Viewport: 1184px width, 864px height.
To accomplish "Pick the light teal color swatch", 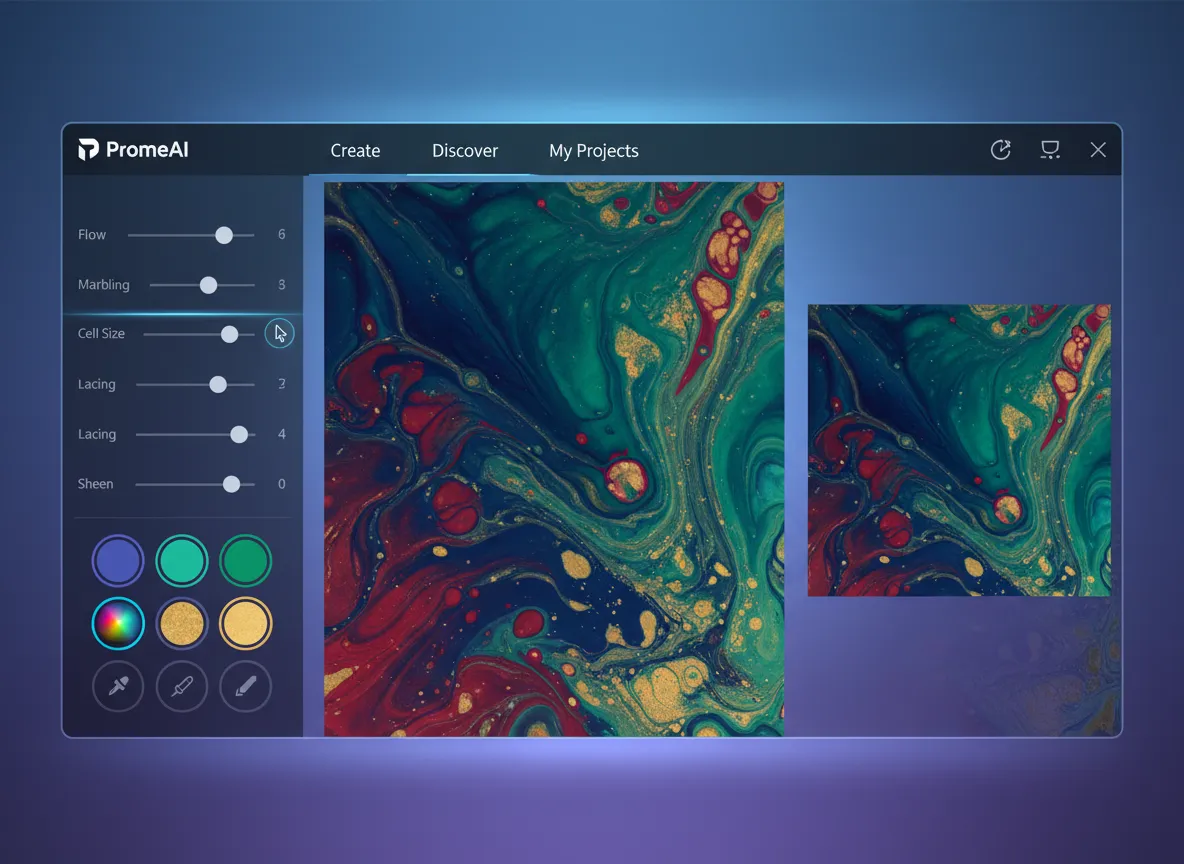I will (182, 561).
